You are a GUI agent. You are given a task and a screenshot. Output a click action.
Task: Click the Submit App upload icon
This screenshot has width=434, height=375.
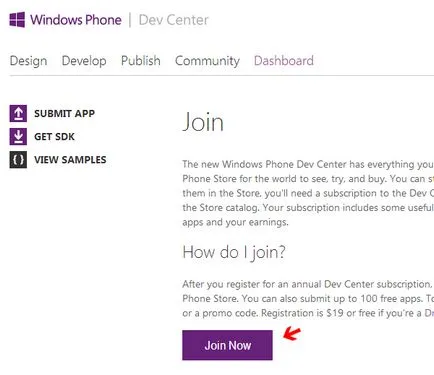(18, 113)
